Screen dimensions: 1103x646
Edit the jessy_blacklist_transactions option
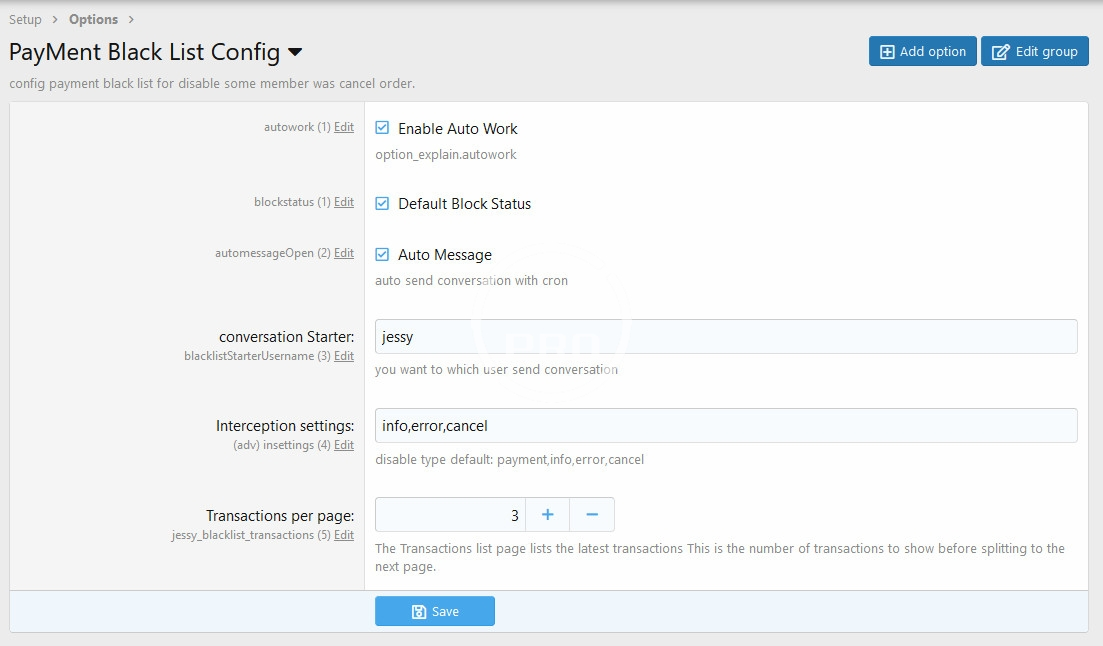(344, 535)
